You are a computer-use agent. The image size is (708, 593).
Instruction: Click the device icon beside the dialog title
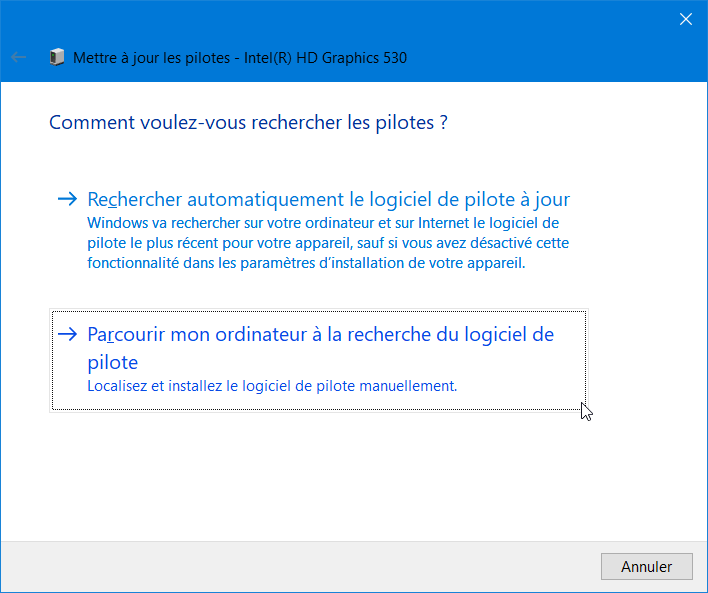pos(57,57)
